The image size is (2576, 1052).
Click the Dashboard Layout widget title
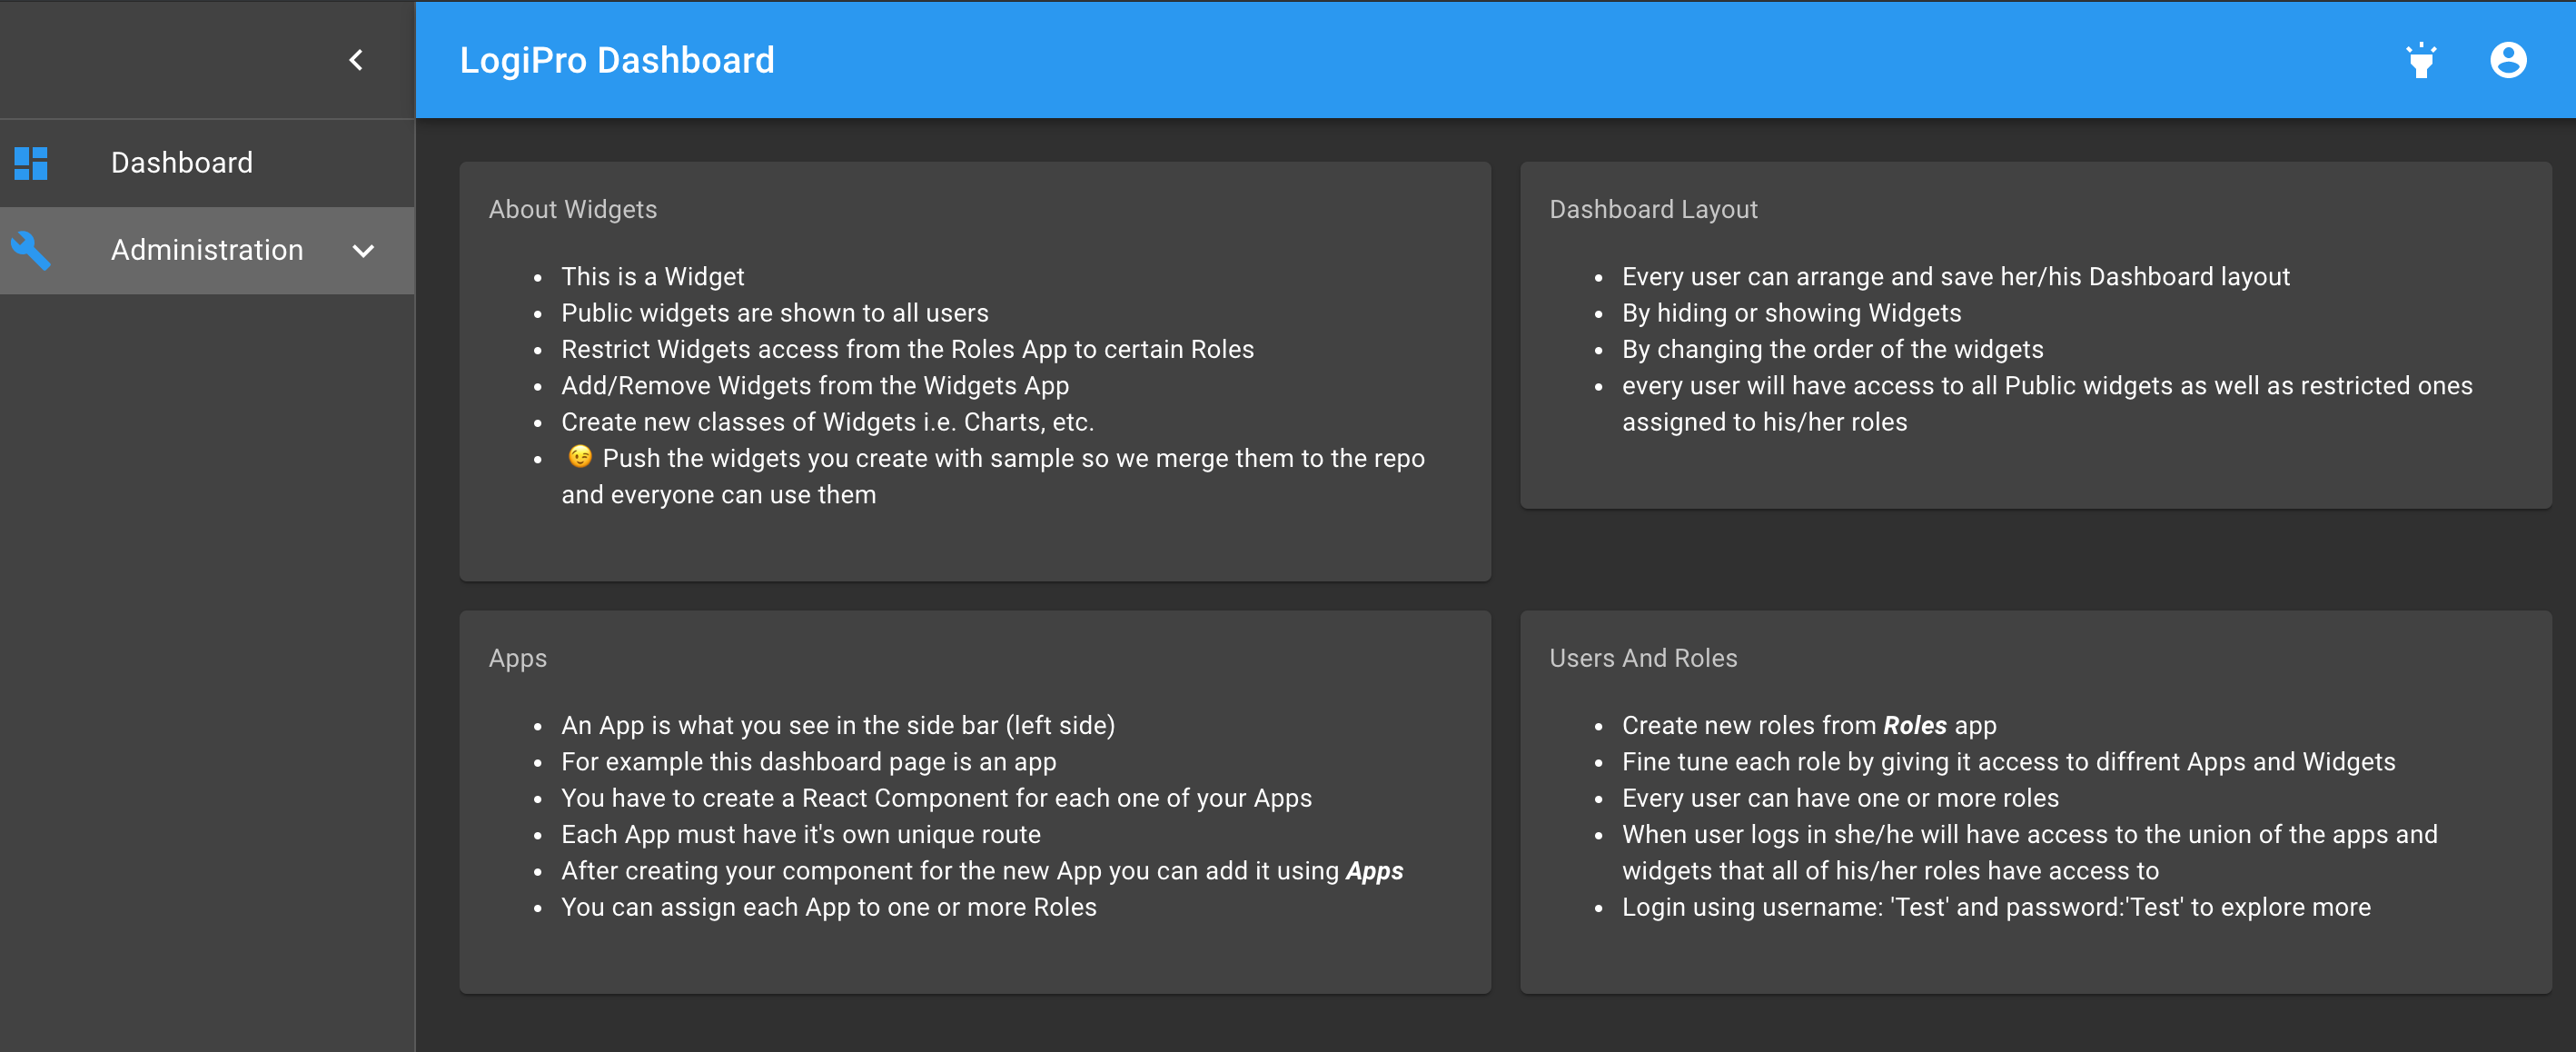click(x=1653, y=209)
